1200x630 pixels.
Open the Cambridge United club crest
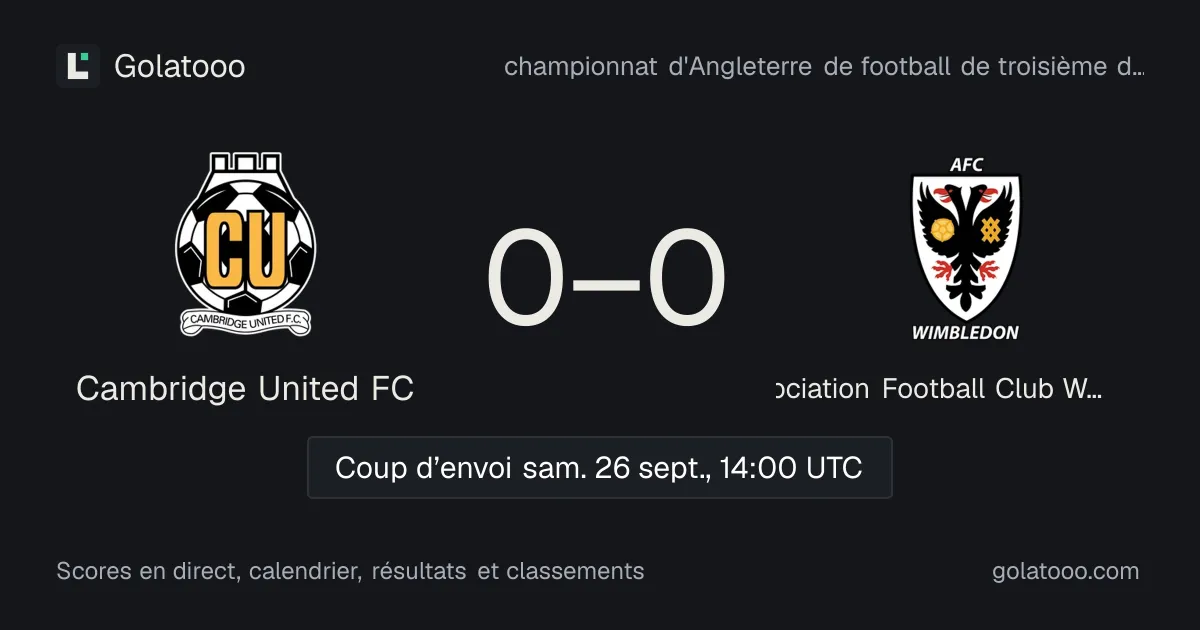coord(246,244)
